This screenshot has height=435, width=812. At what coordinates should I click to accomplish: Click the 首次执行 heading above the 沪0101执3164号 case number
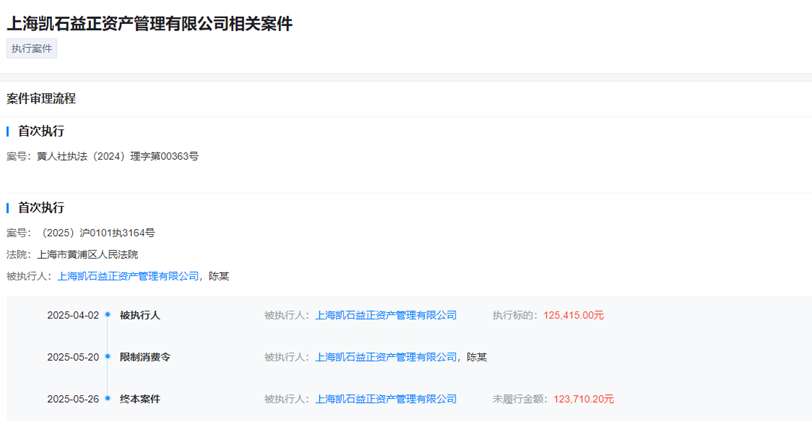[x=41, y=208]
